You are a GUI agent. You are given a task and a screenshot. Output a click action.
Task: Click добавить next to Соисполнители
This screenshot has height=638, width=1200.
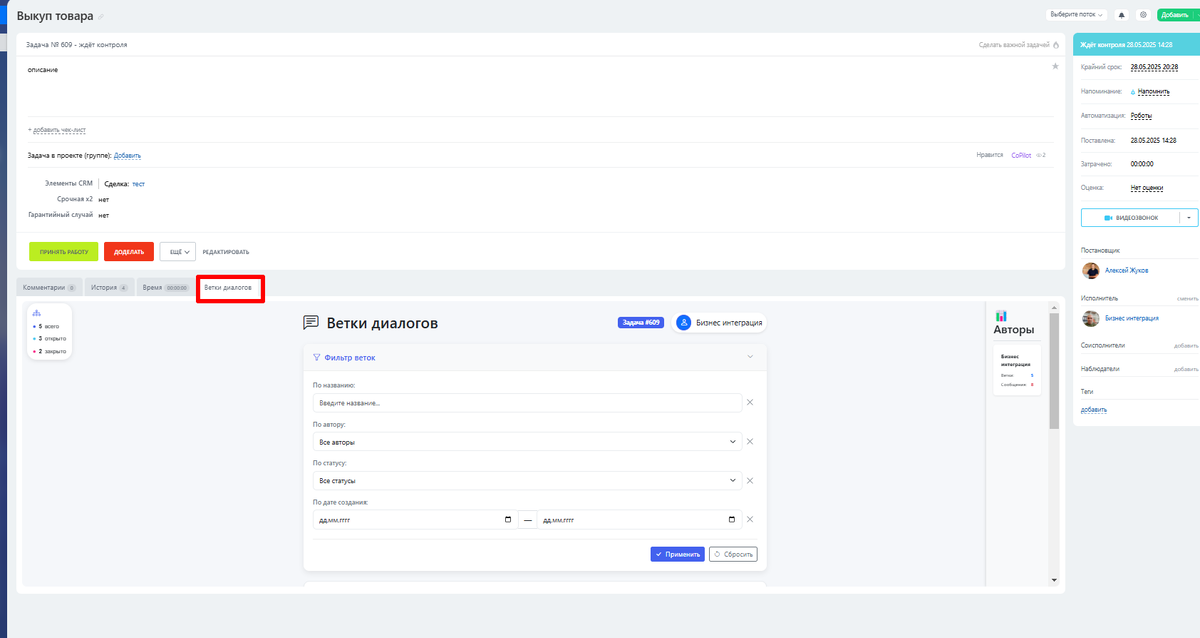point(1187,346)
